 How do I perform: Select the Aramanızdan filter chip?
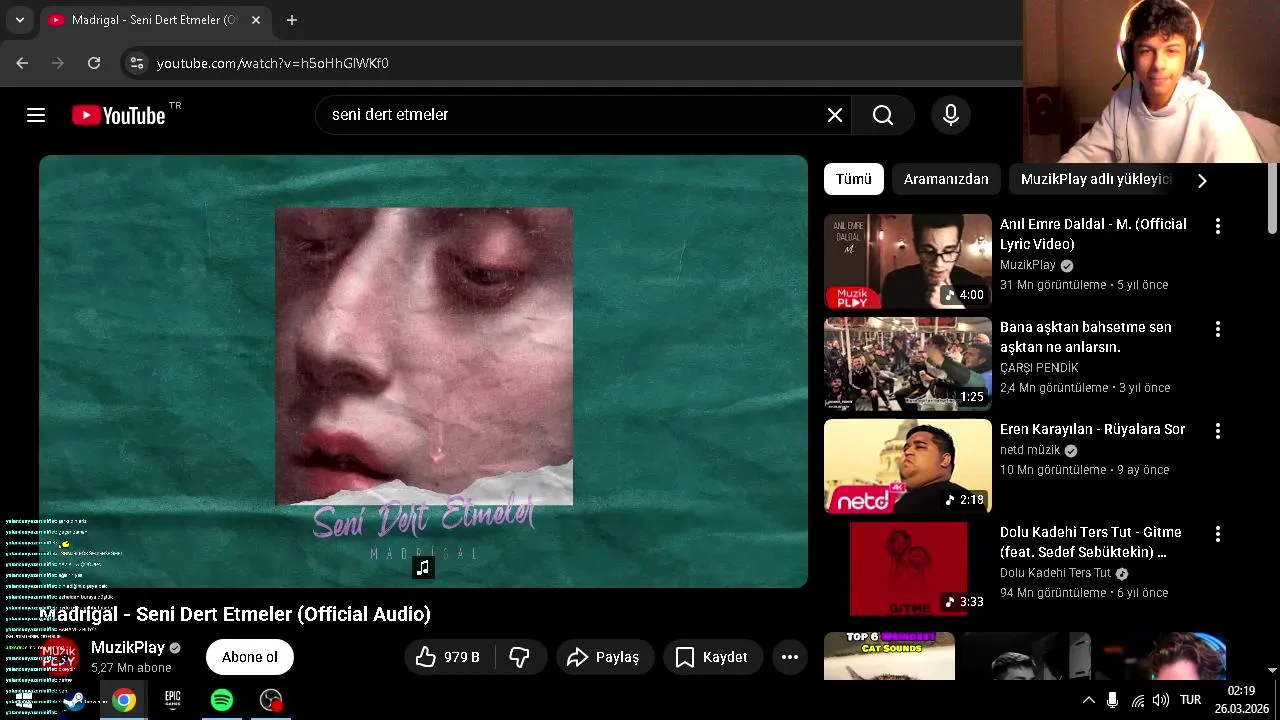click(x=946, y=179)
